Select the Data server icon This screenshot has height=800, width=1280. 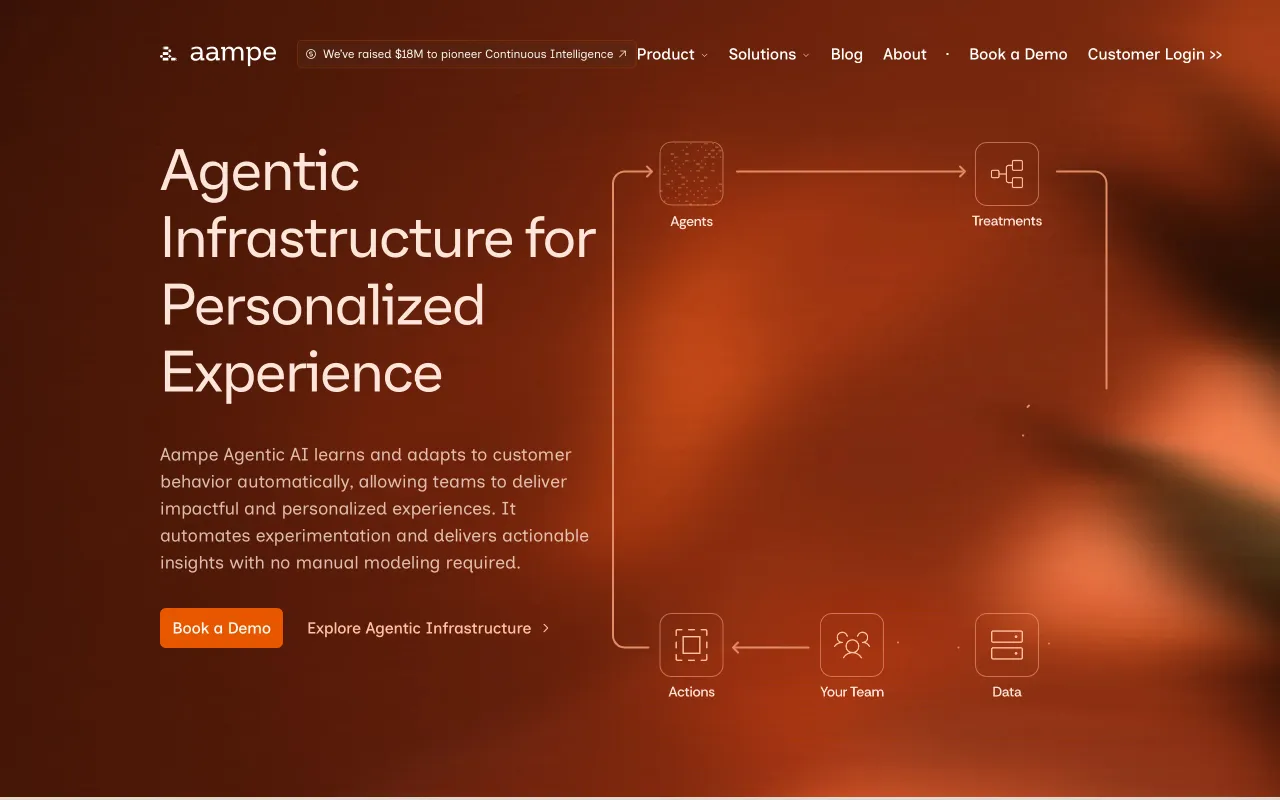tap(1007, 645)
